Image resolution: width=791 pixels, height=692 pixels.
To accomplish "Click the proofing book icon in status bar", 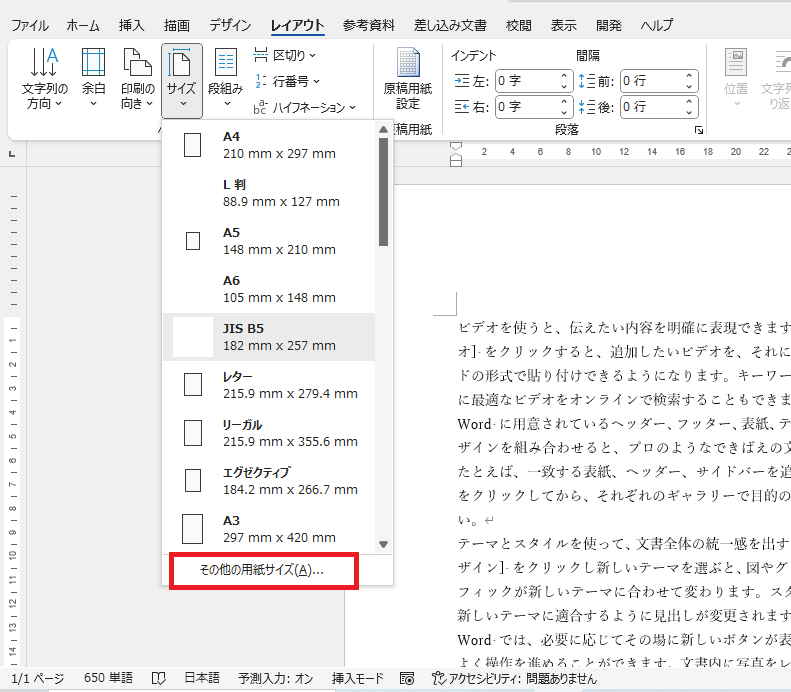I will tap(159, 678).
